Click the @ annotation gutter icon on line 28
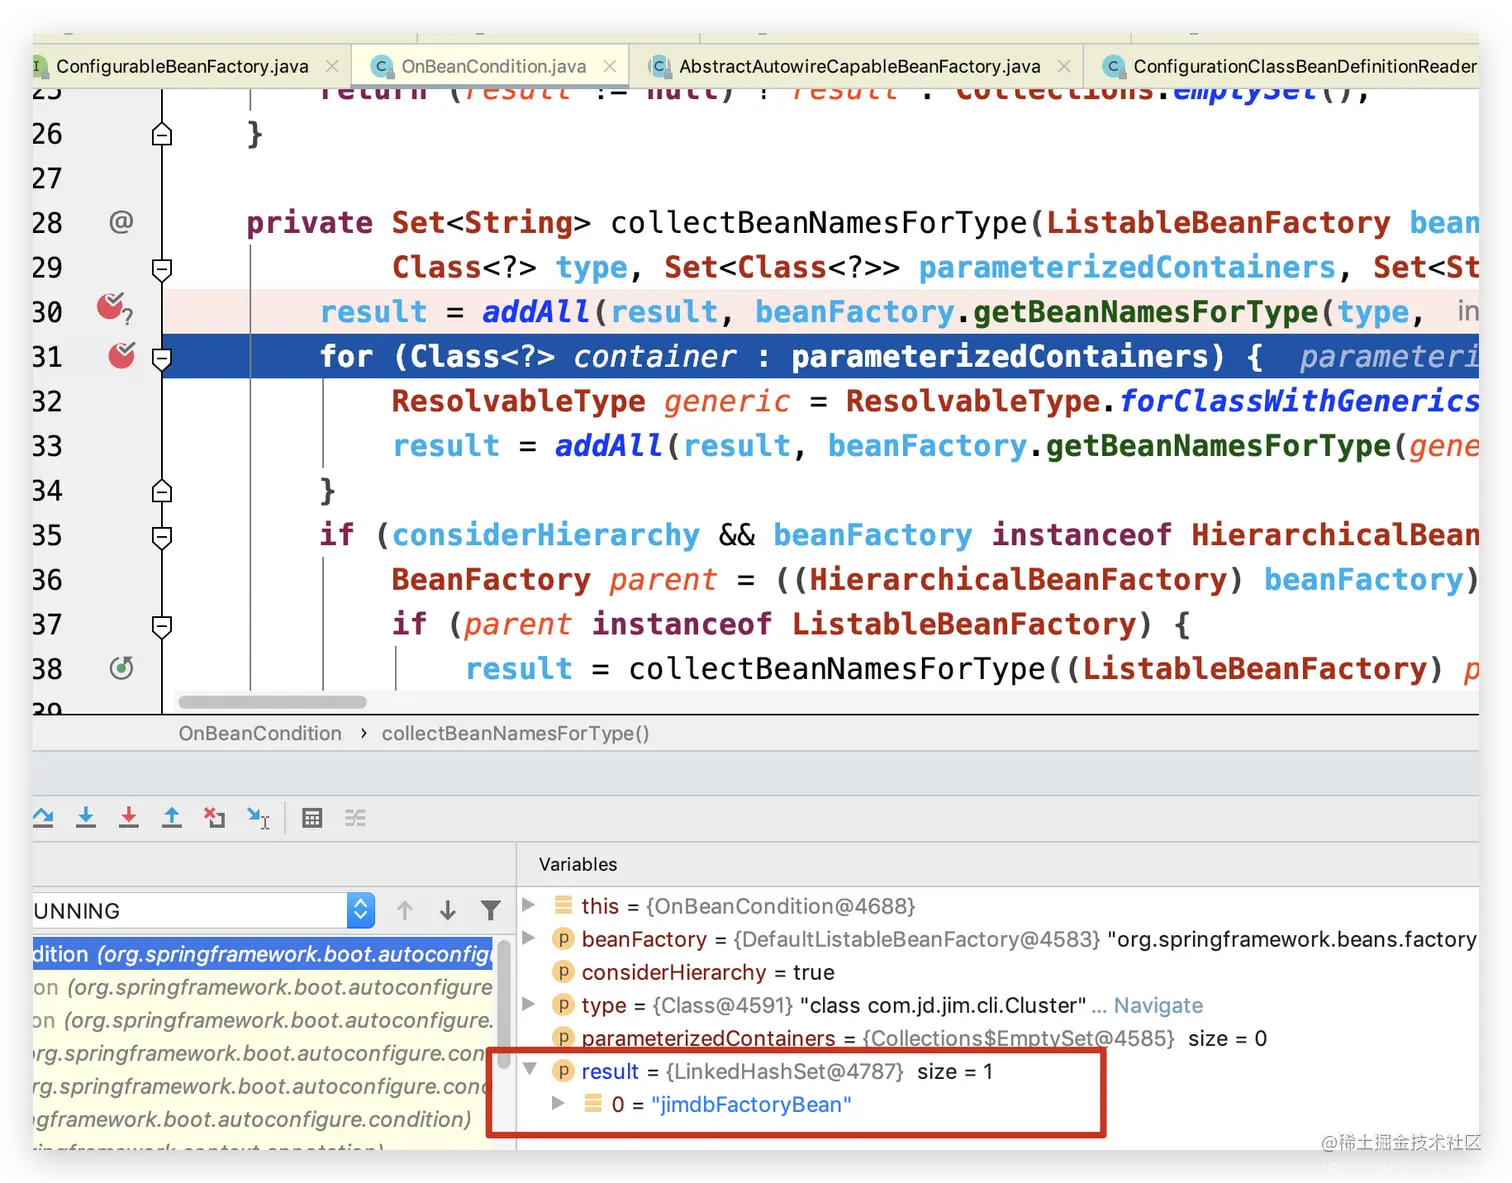 (x=121, y=222)
